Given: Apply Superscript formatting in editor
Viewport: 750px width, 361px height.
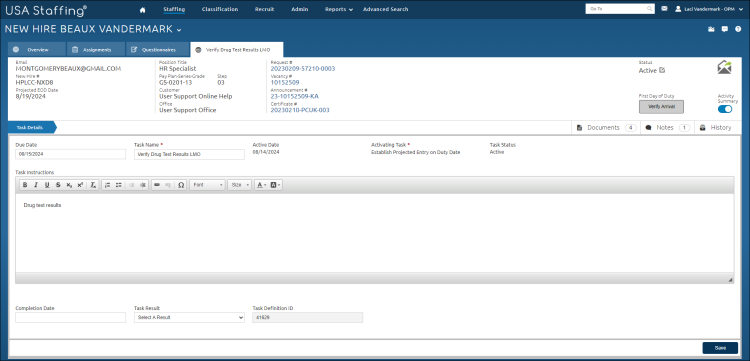Looking at the screenshot, I should coord(80,185).
